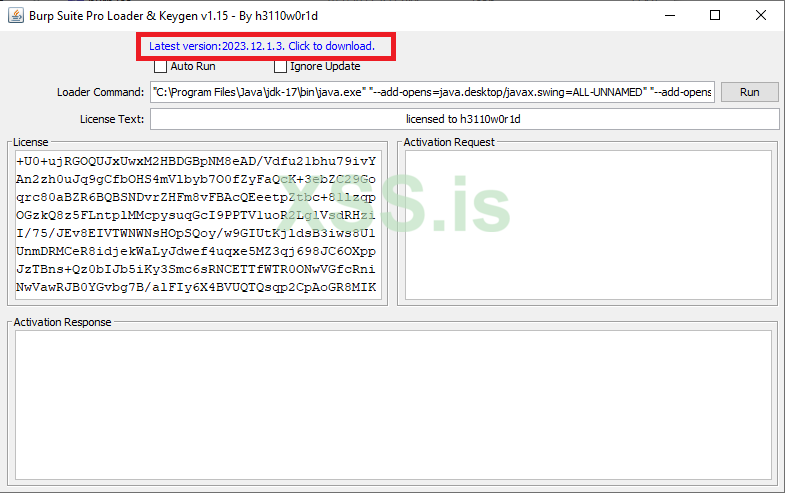The width and height of the screenshot is (785, 493).
Task: Tick the Ignore Update checkbox
Action: coord(280,66)
